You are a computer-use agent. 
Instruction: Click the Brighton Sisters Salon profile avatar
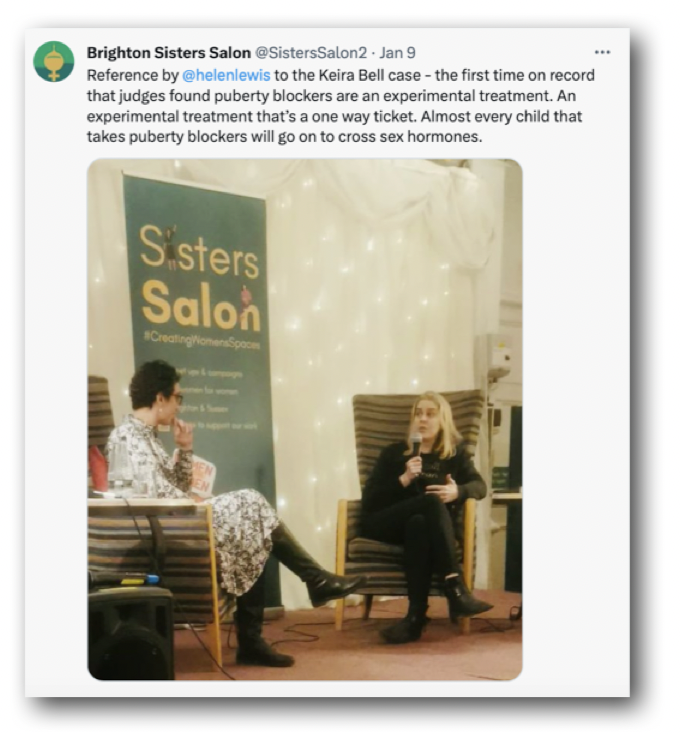coord(54,61)
